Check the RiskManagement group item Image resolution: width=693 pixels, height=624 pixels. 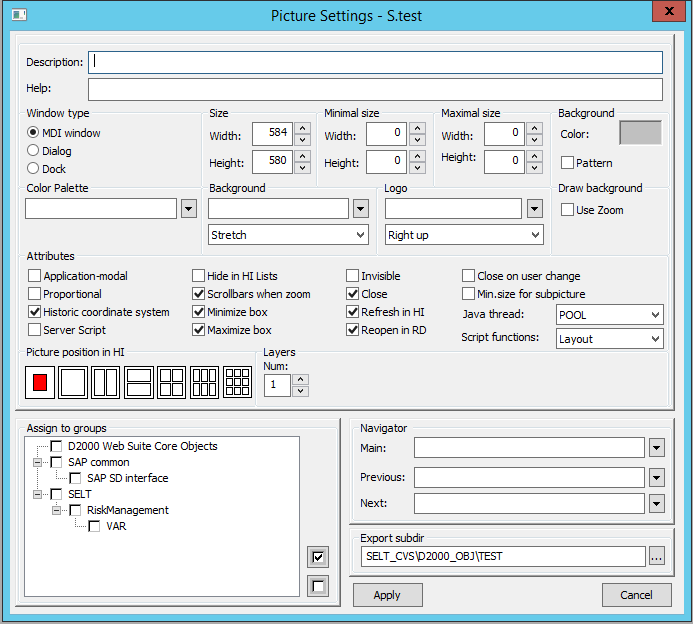75,510
